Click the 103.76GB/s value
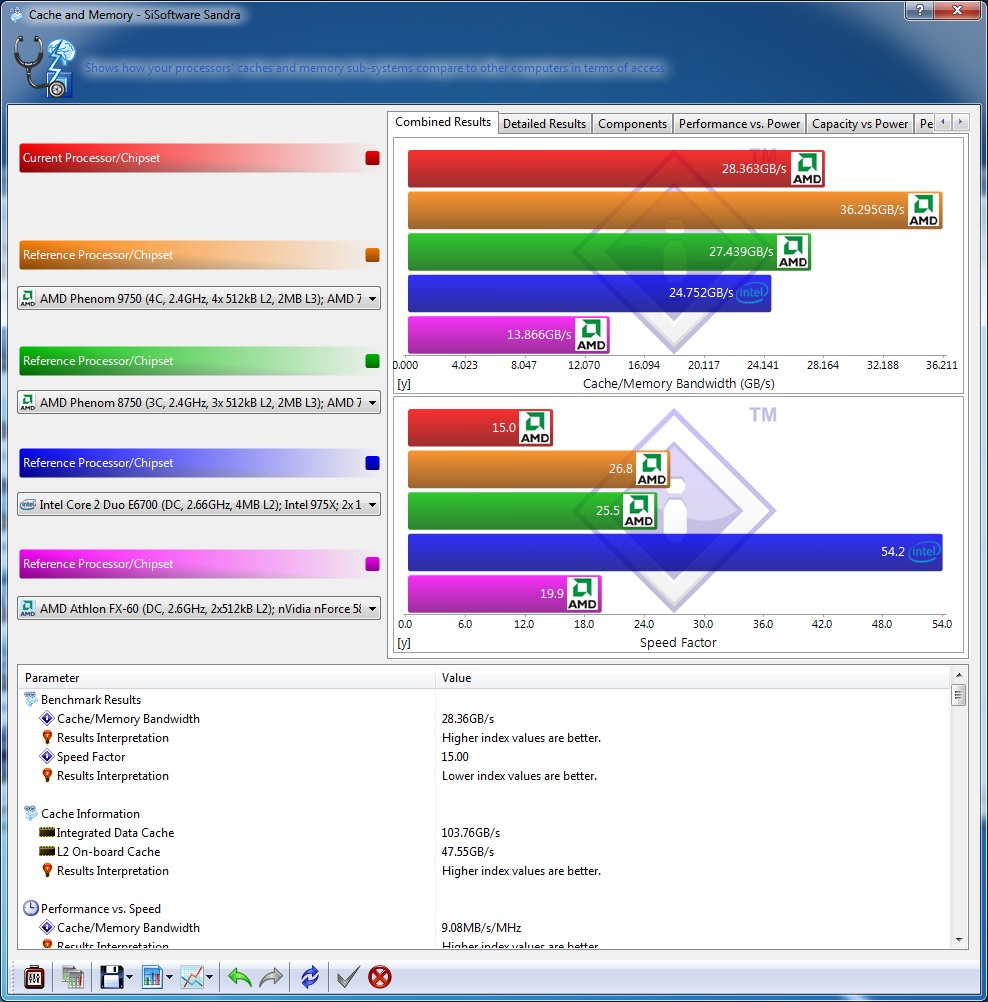 tap(471, 833)
